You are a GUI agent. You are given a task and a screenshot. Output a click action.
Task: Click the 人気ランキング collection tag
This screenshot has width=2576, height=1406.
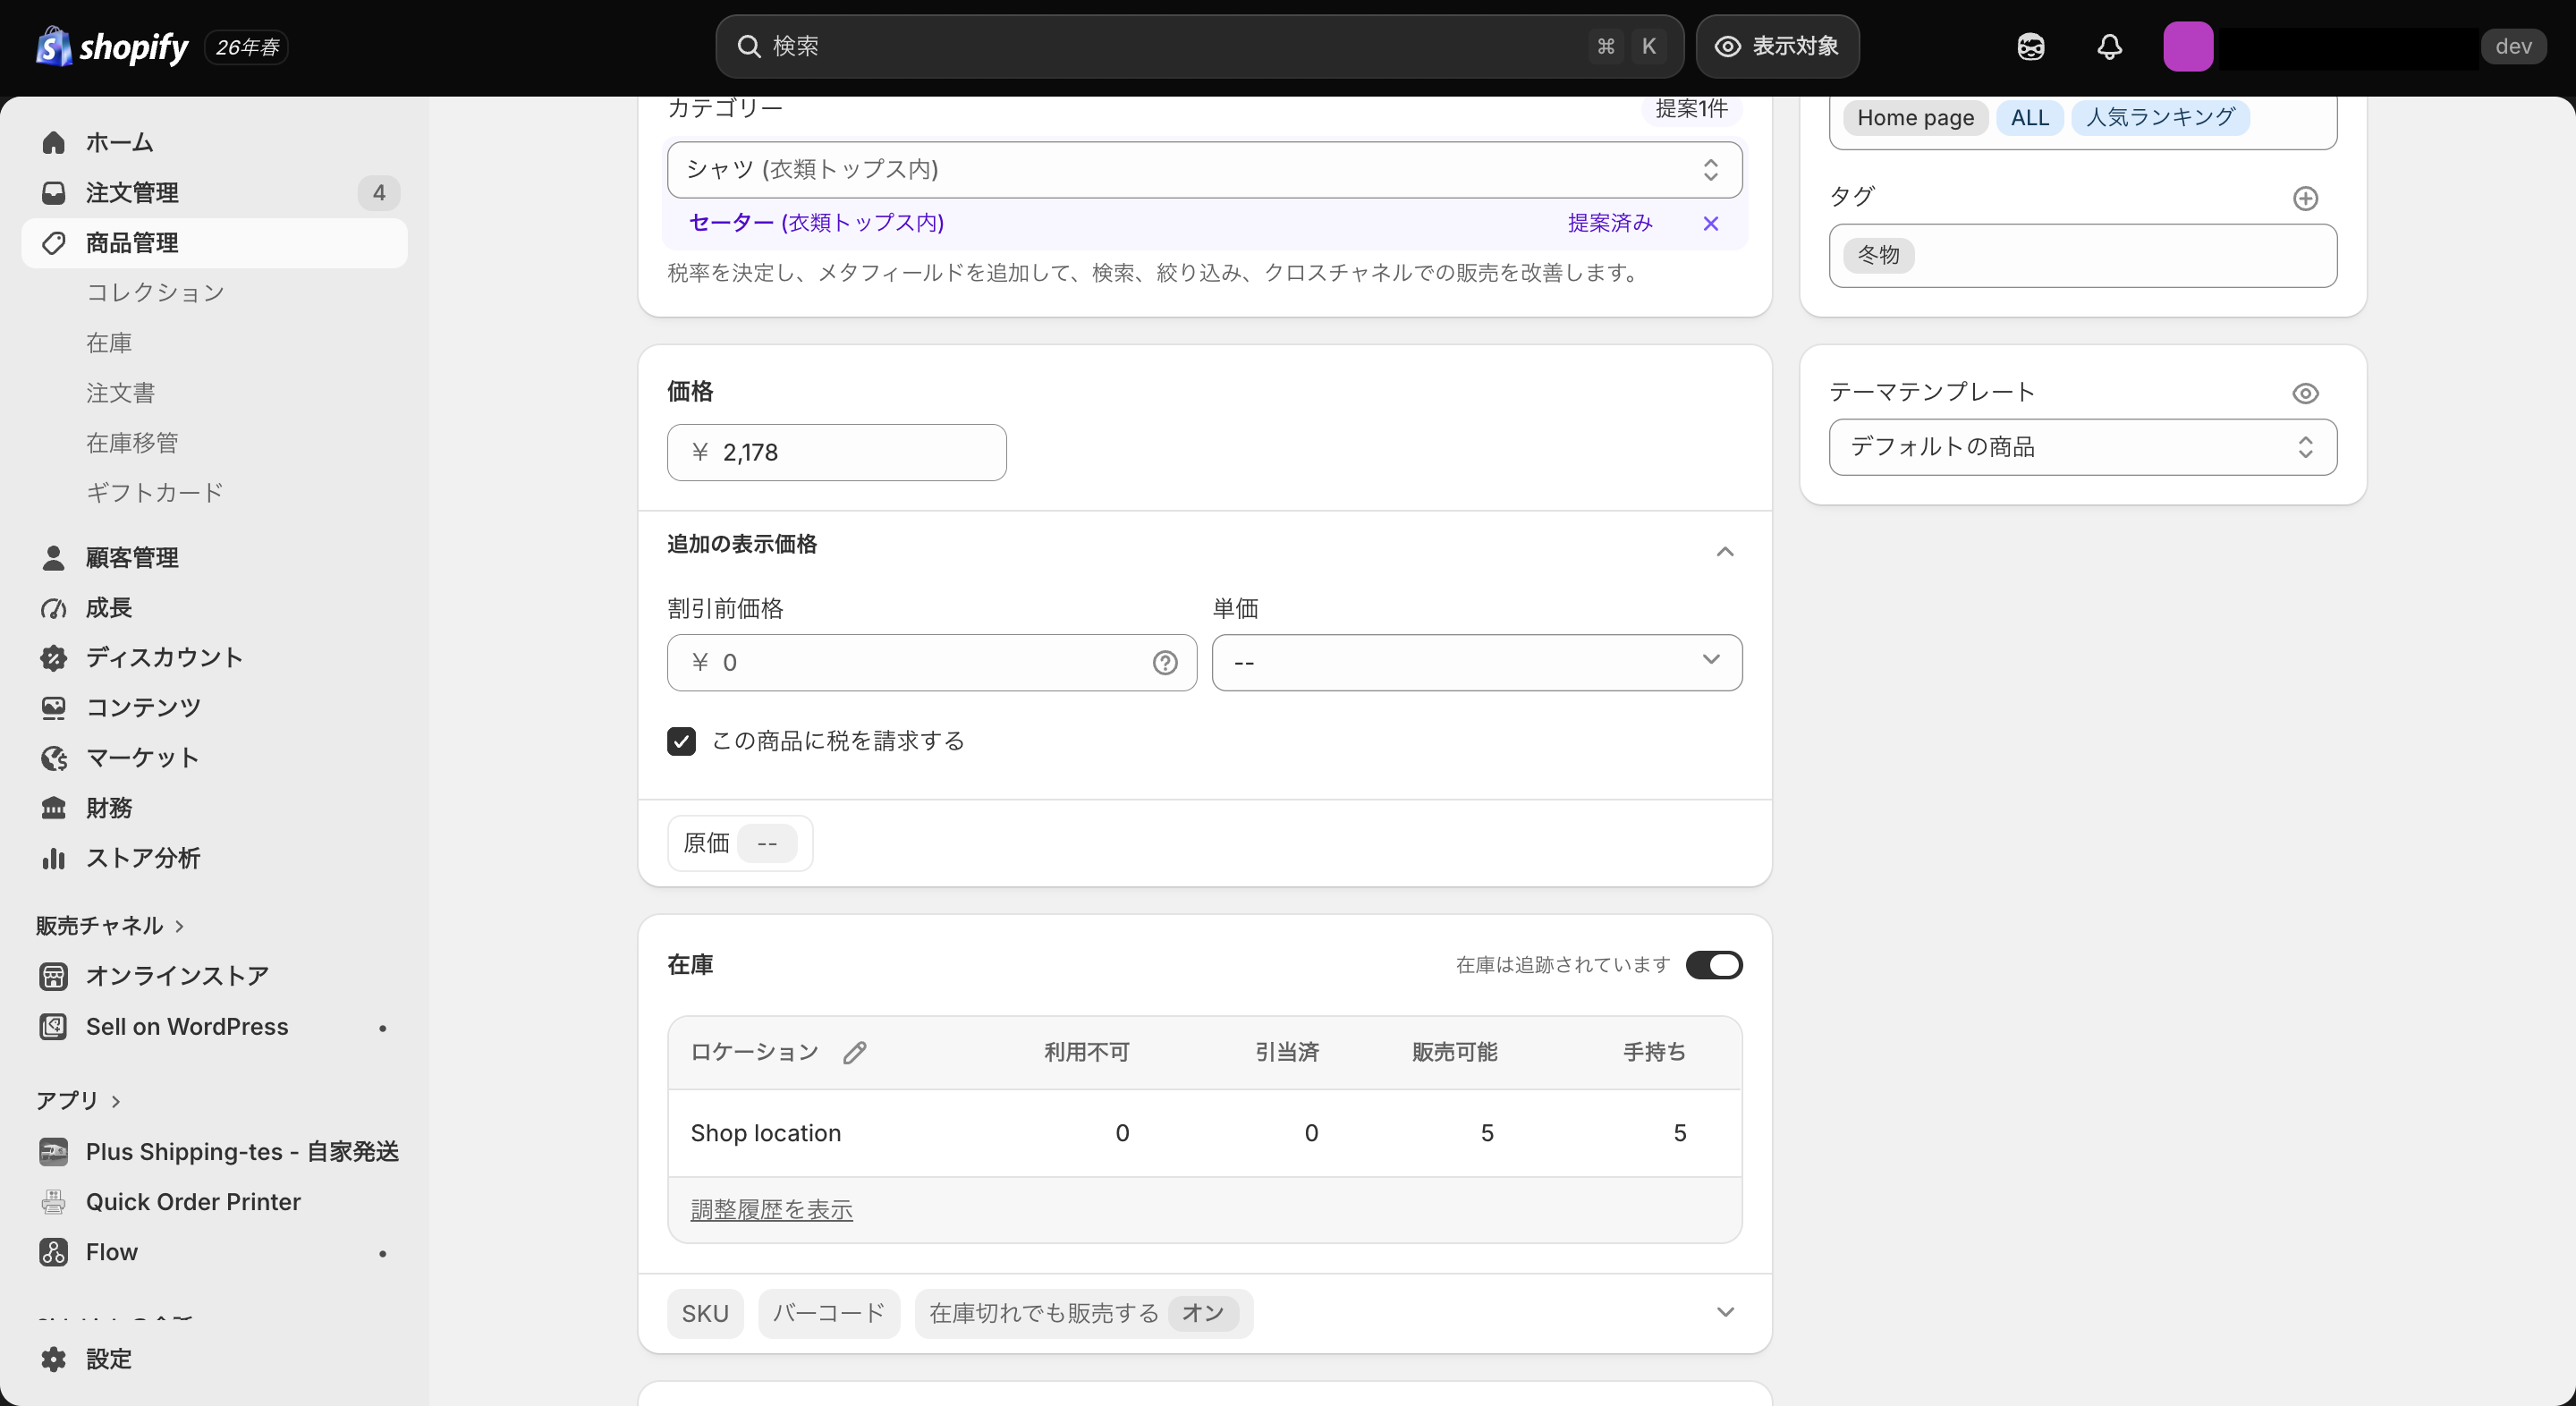click(x=2160, y=118)
